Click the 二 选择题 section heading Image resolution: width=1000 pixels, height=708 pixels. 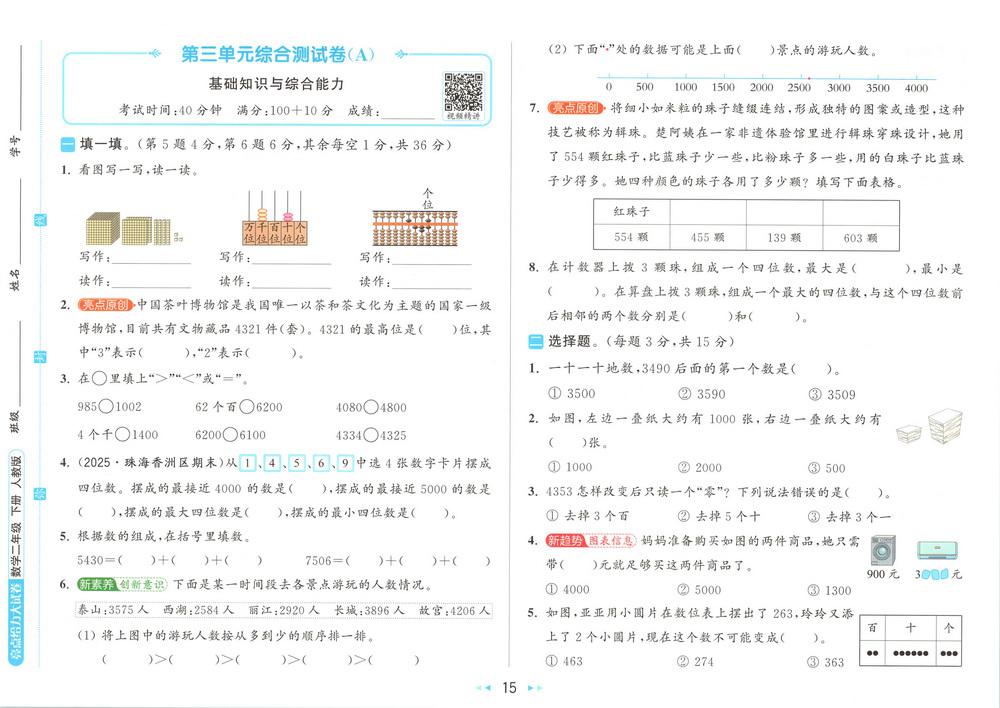(562, 342)
